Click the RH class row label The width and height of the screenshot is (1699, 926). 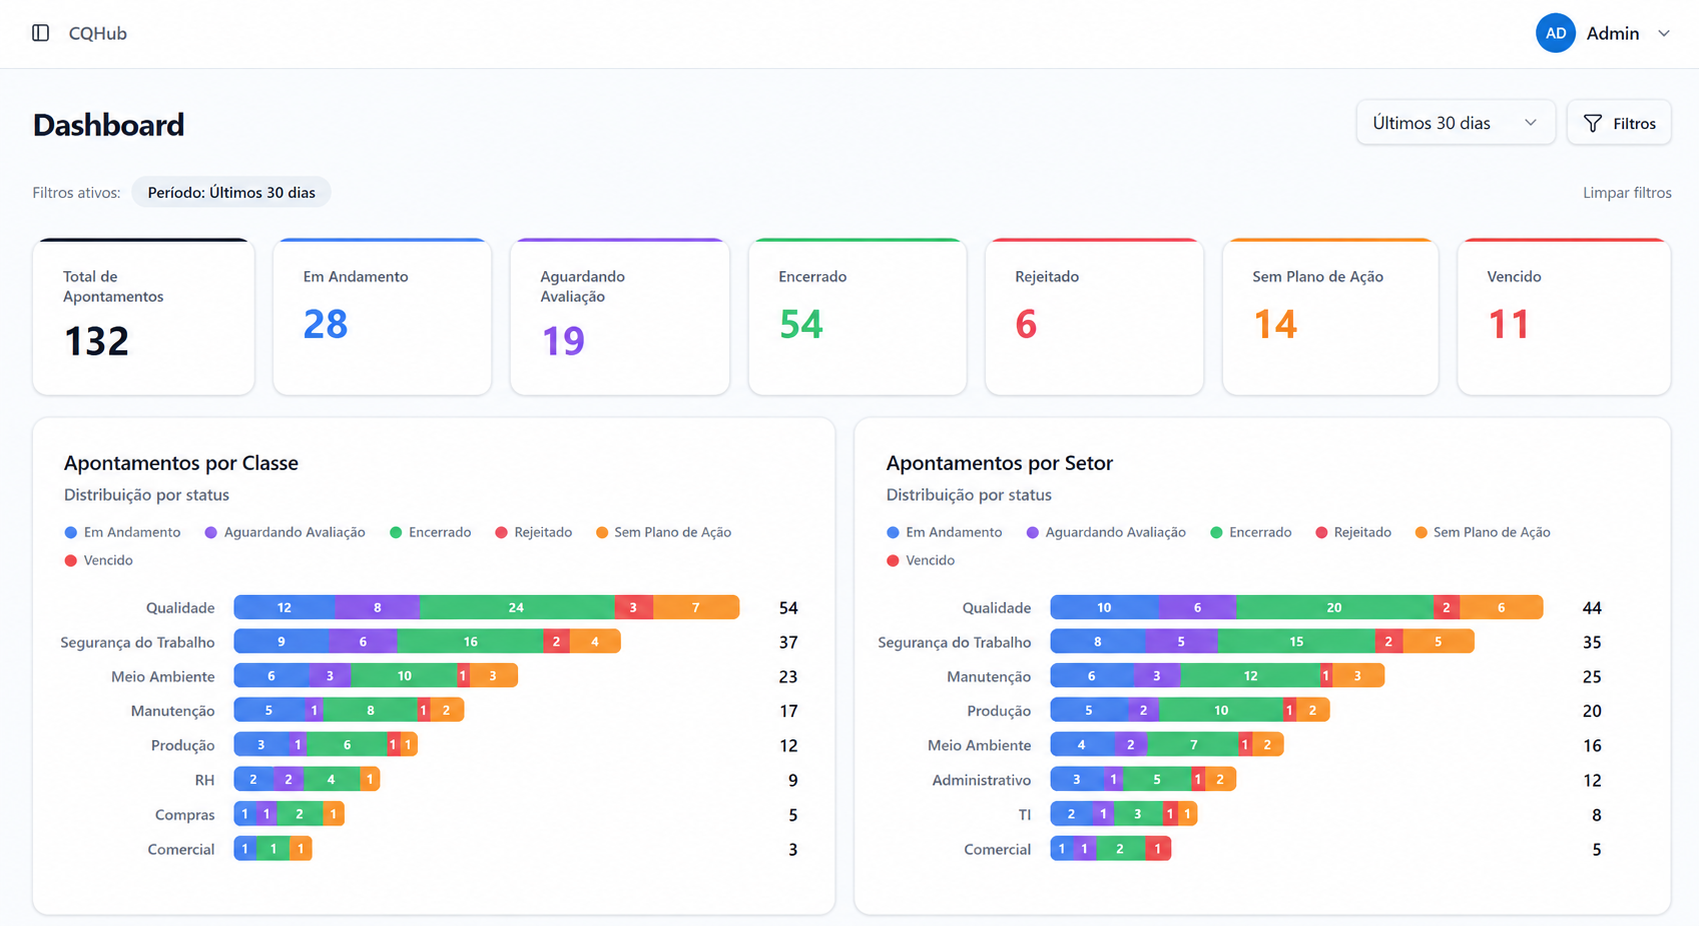(x=205, y=780)
